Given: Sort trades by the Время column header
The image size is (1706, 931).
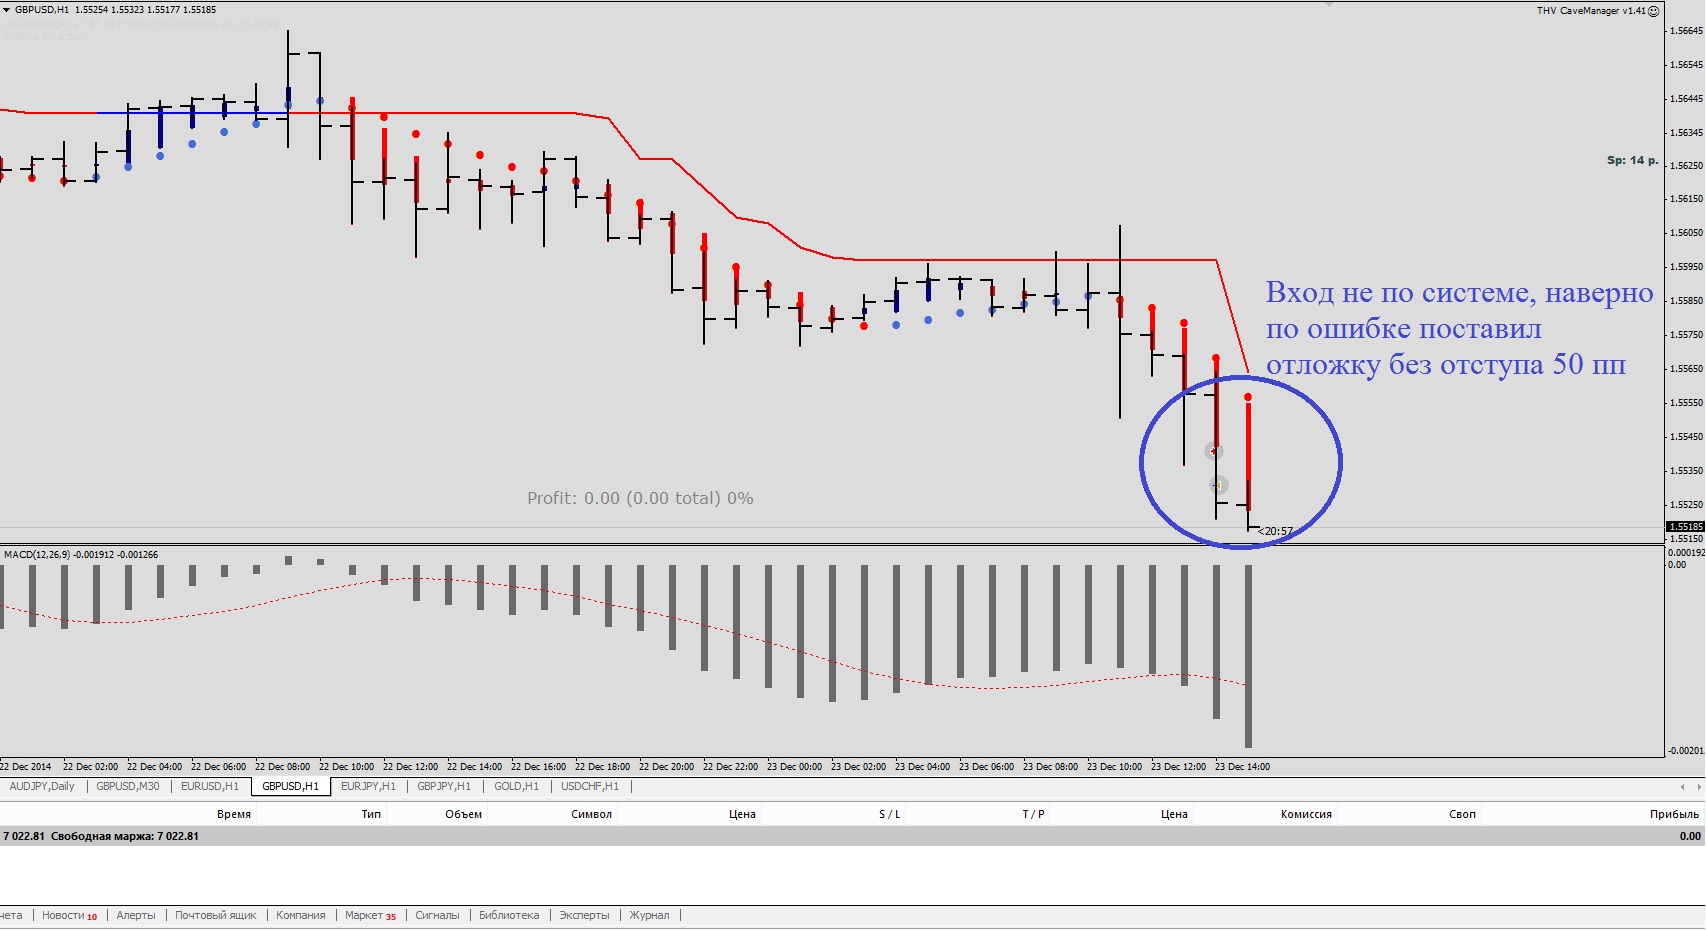Looking at the screenshot, I should pos(234,814).
